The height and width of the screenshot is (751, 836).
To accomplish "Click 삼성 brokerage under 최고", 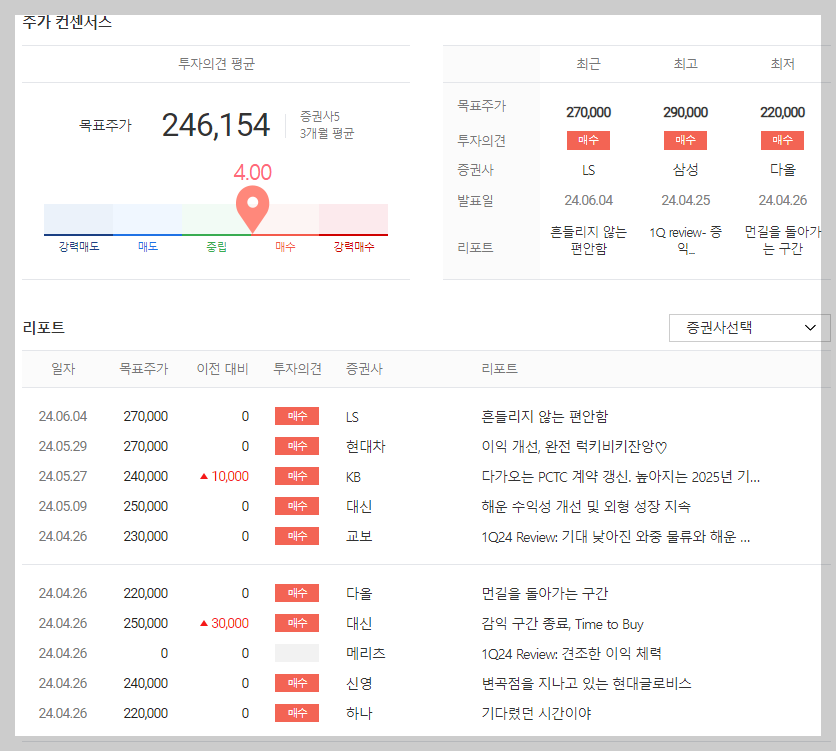I will click(x=685, y=170).
